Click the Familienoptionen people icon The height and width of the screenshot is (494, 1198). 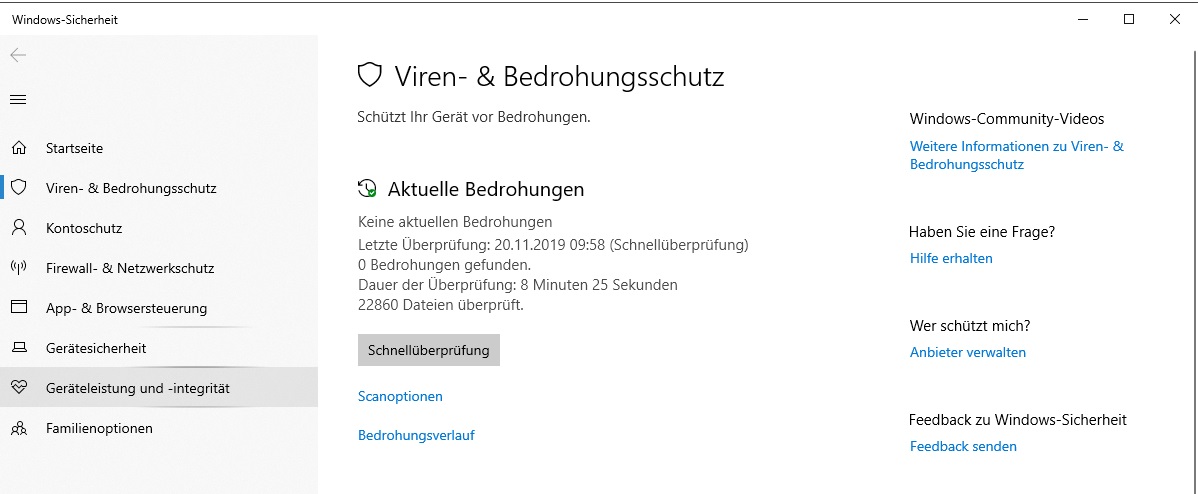pyautogui.click(x=19, y=428)
